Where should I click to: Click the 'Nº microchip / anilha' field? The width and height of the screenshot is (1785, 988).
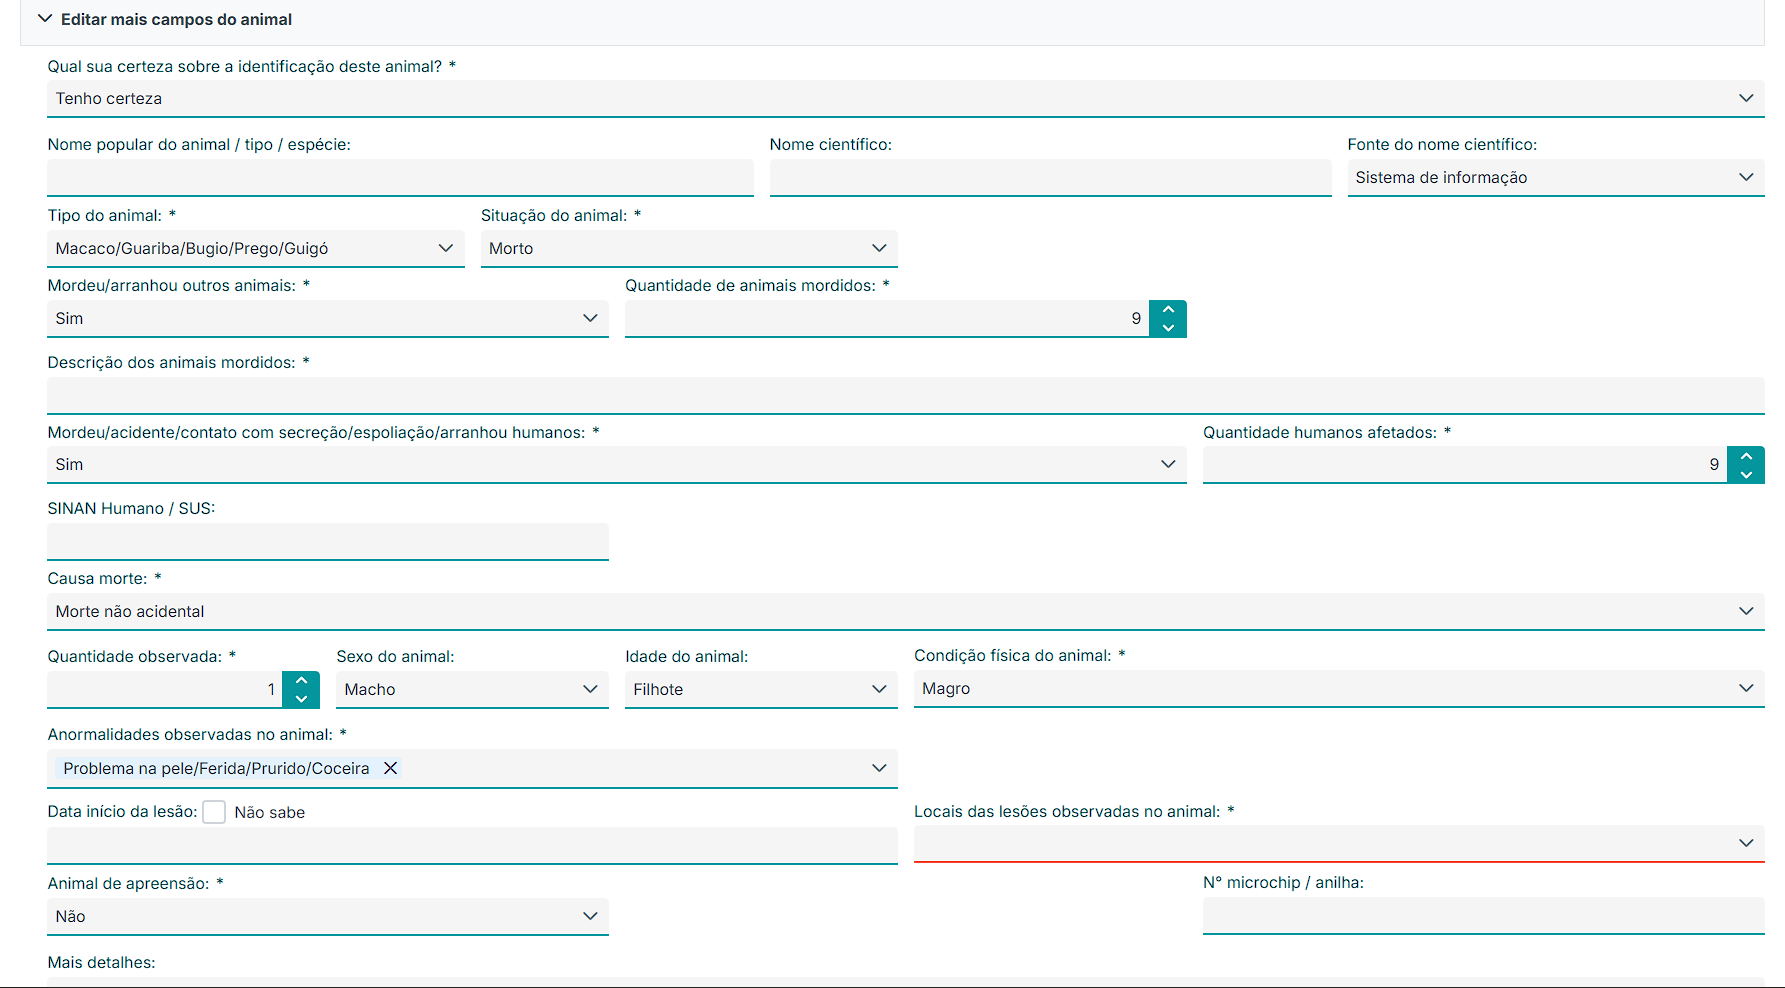[x=1483, y=915]
